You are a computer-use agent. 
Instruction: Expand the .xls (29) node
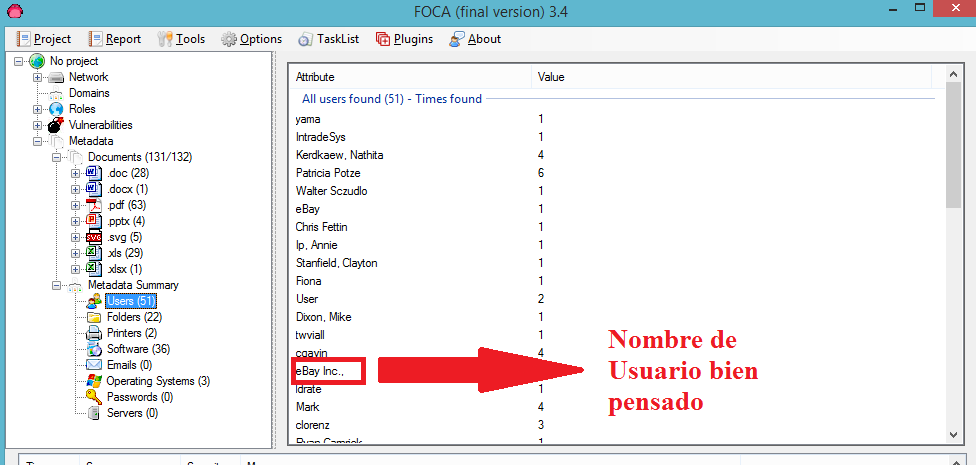pos(75,253)
